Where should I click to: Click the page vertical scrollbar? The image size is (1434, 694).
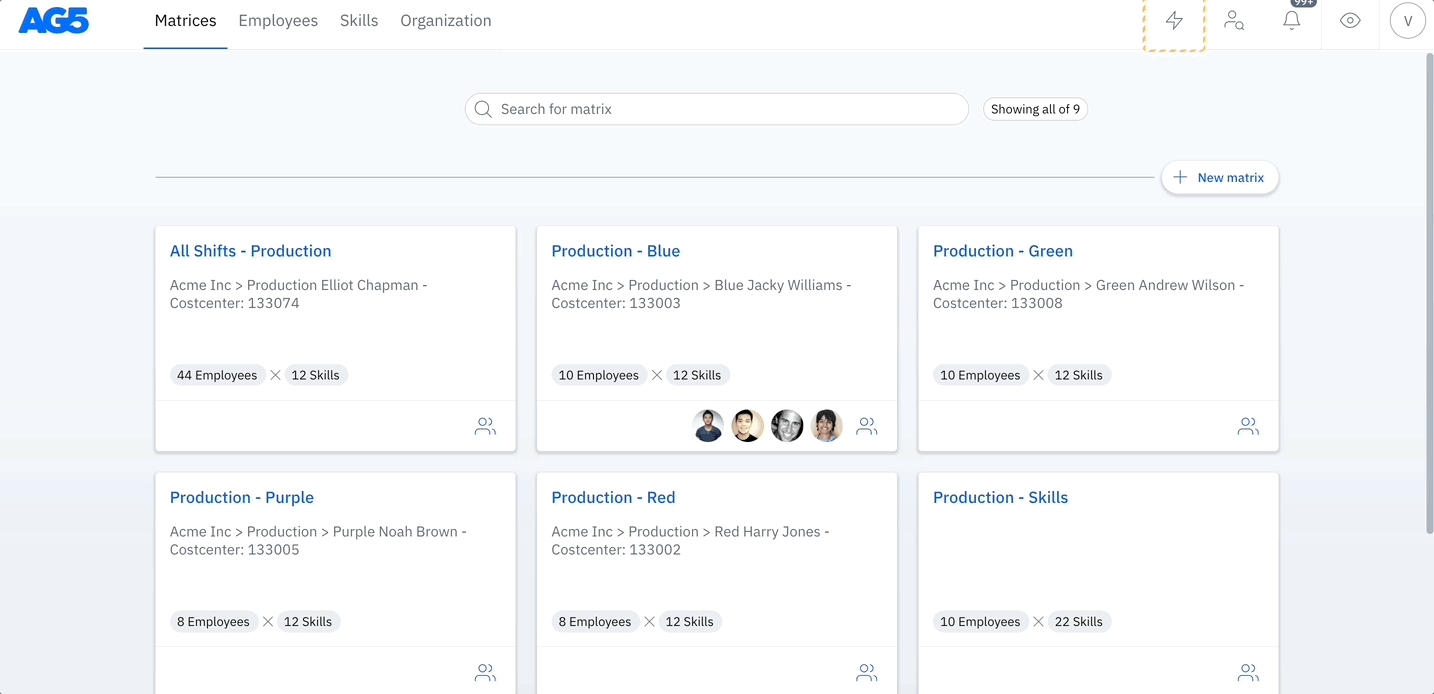(1428, 293)
